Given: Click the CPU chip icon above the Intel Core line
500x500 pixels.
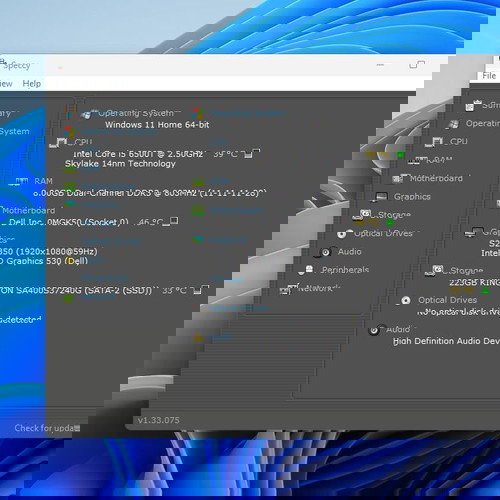Looking at the screenshot, I should click(58, 143).
